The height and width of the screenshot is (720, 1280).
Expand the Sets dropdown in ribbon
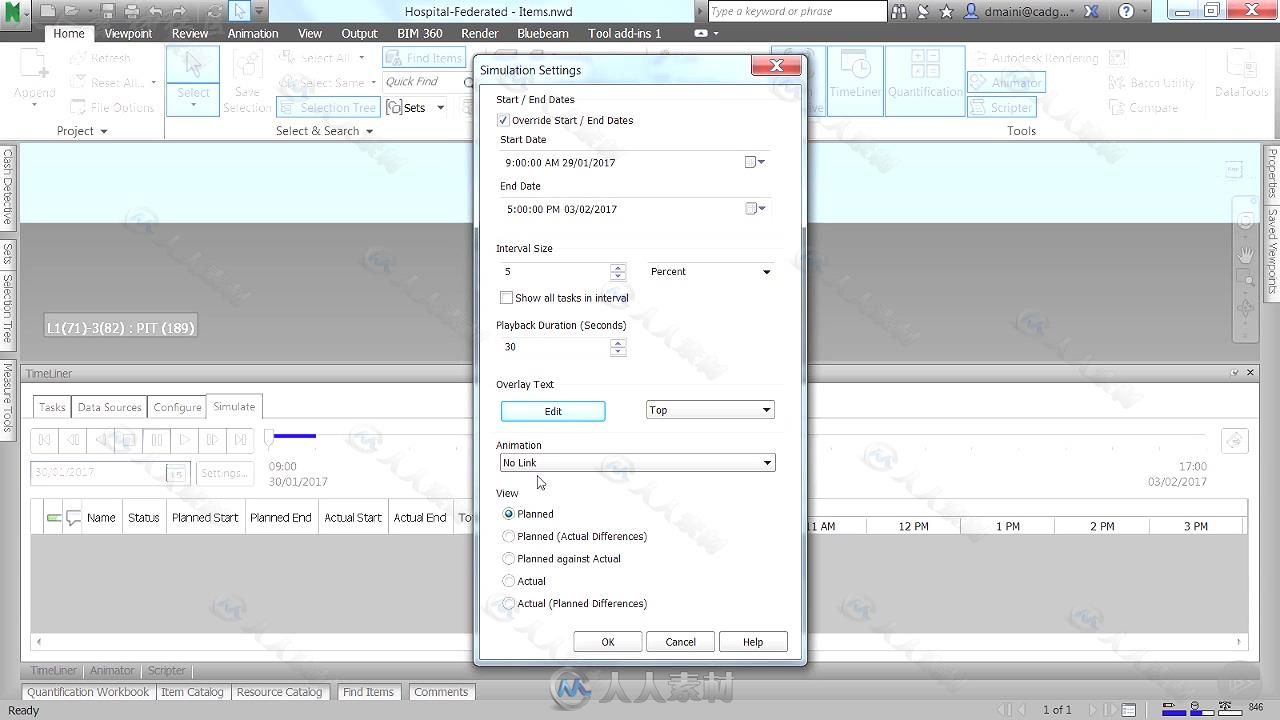[x=440, y=108]
